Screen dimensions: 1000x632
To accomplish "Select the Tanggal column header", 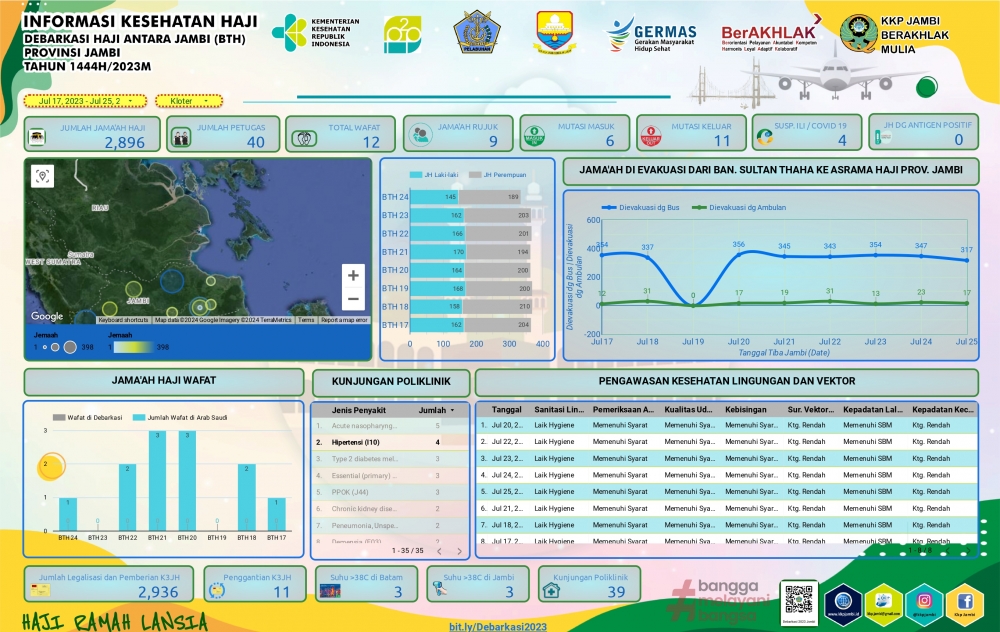I will (x=506, y=410).
